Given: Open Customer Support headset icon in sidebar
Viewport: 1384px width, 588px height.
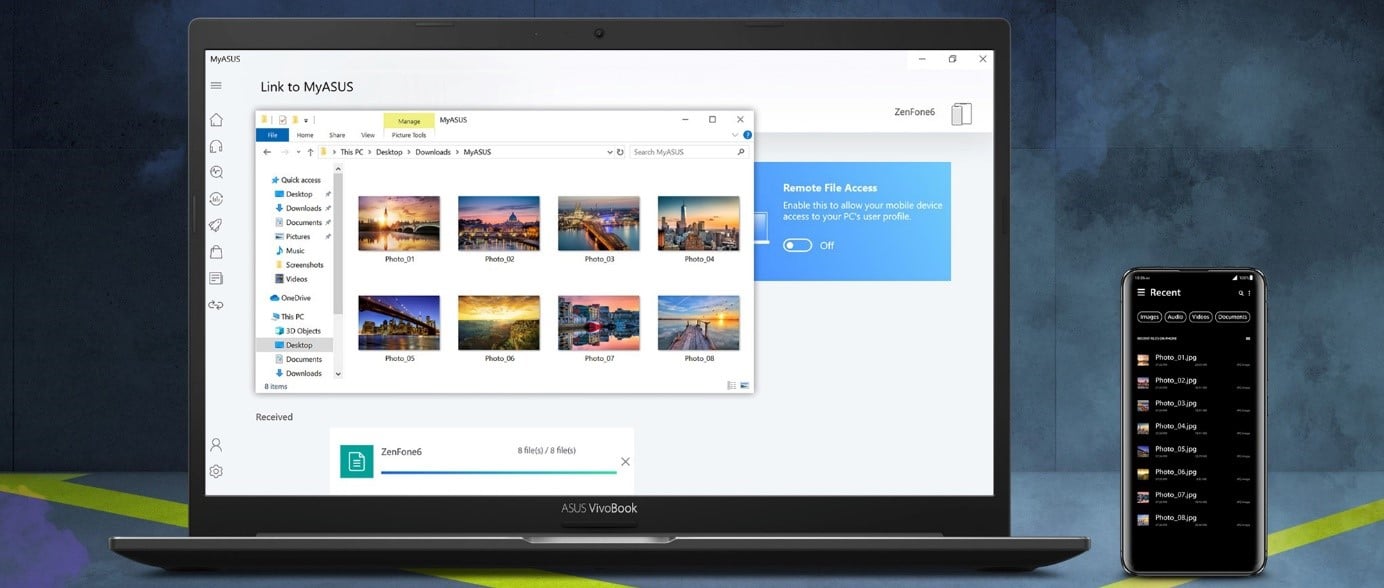Looking at the screenshot, I should point(216,146).
